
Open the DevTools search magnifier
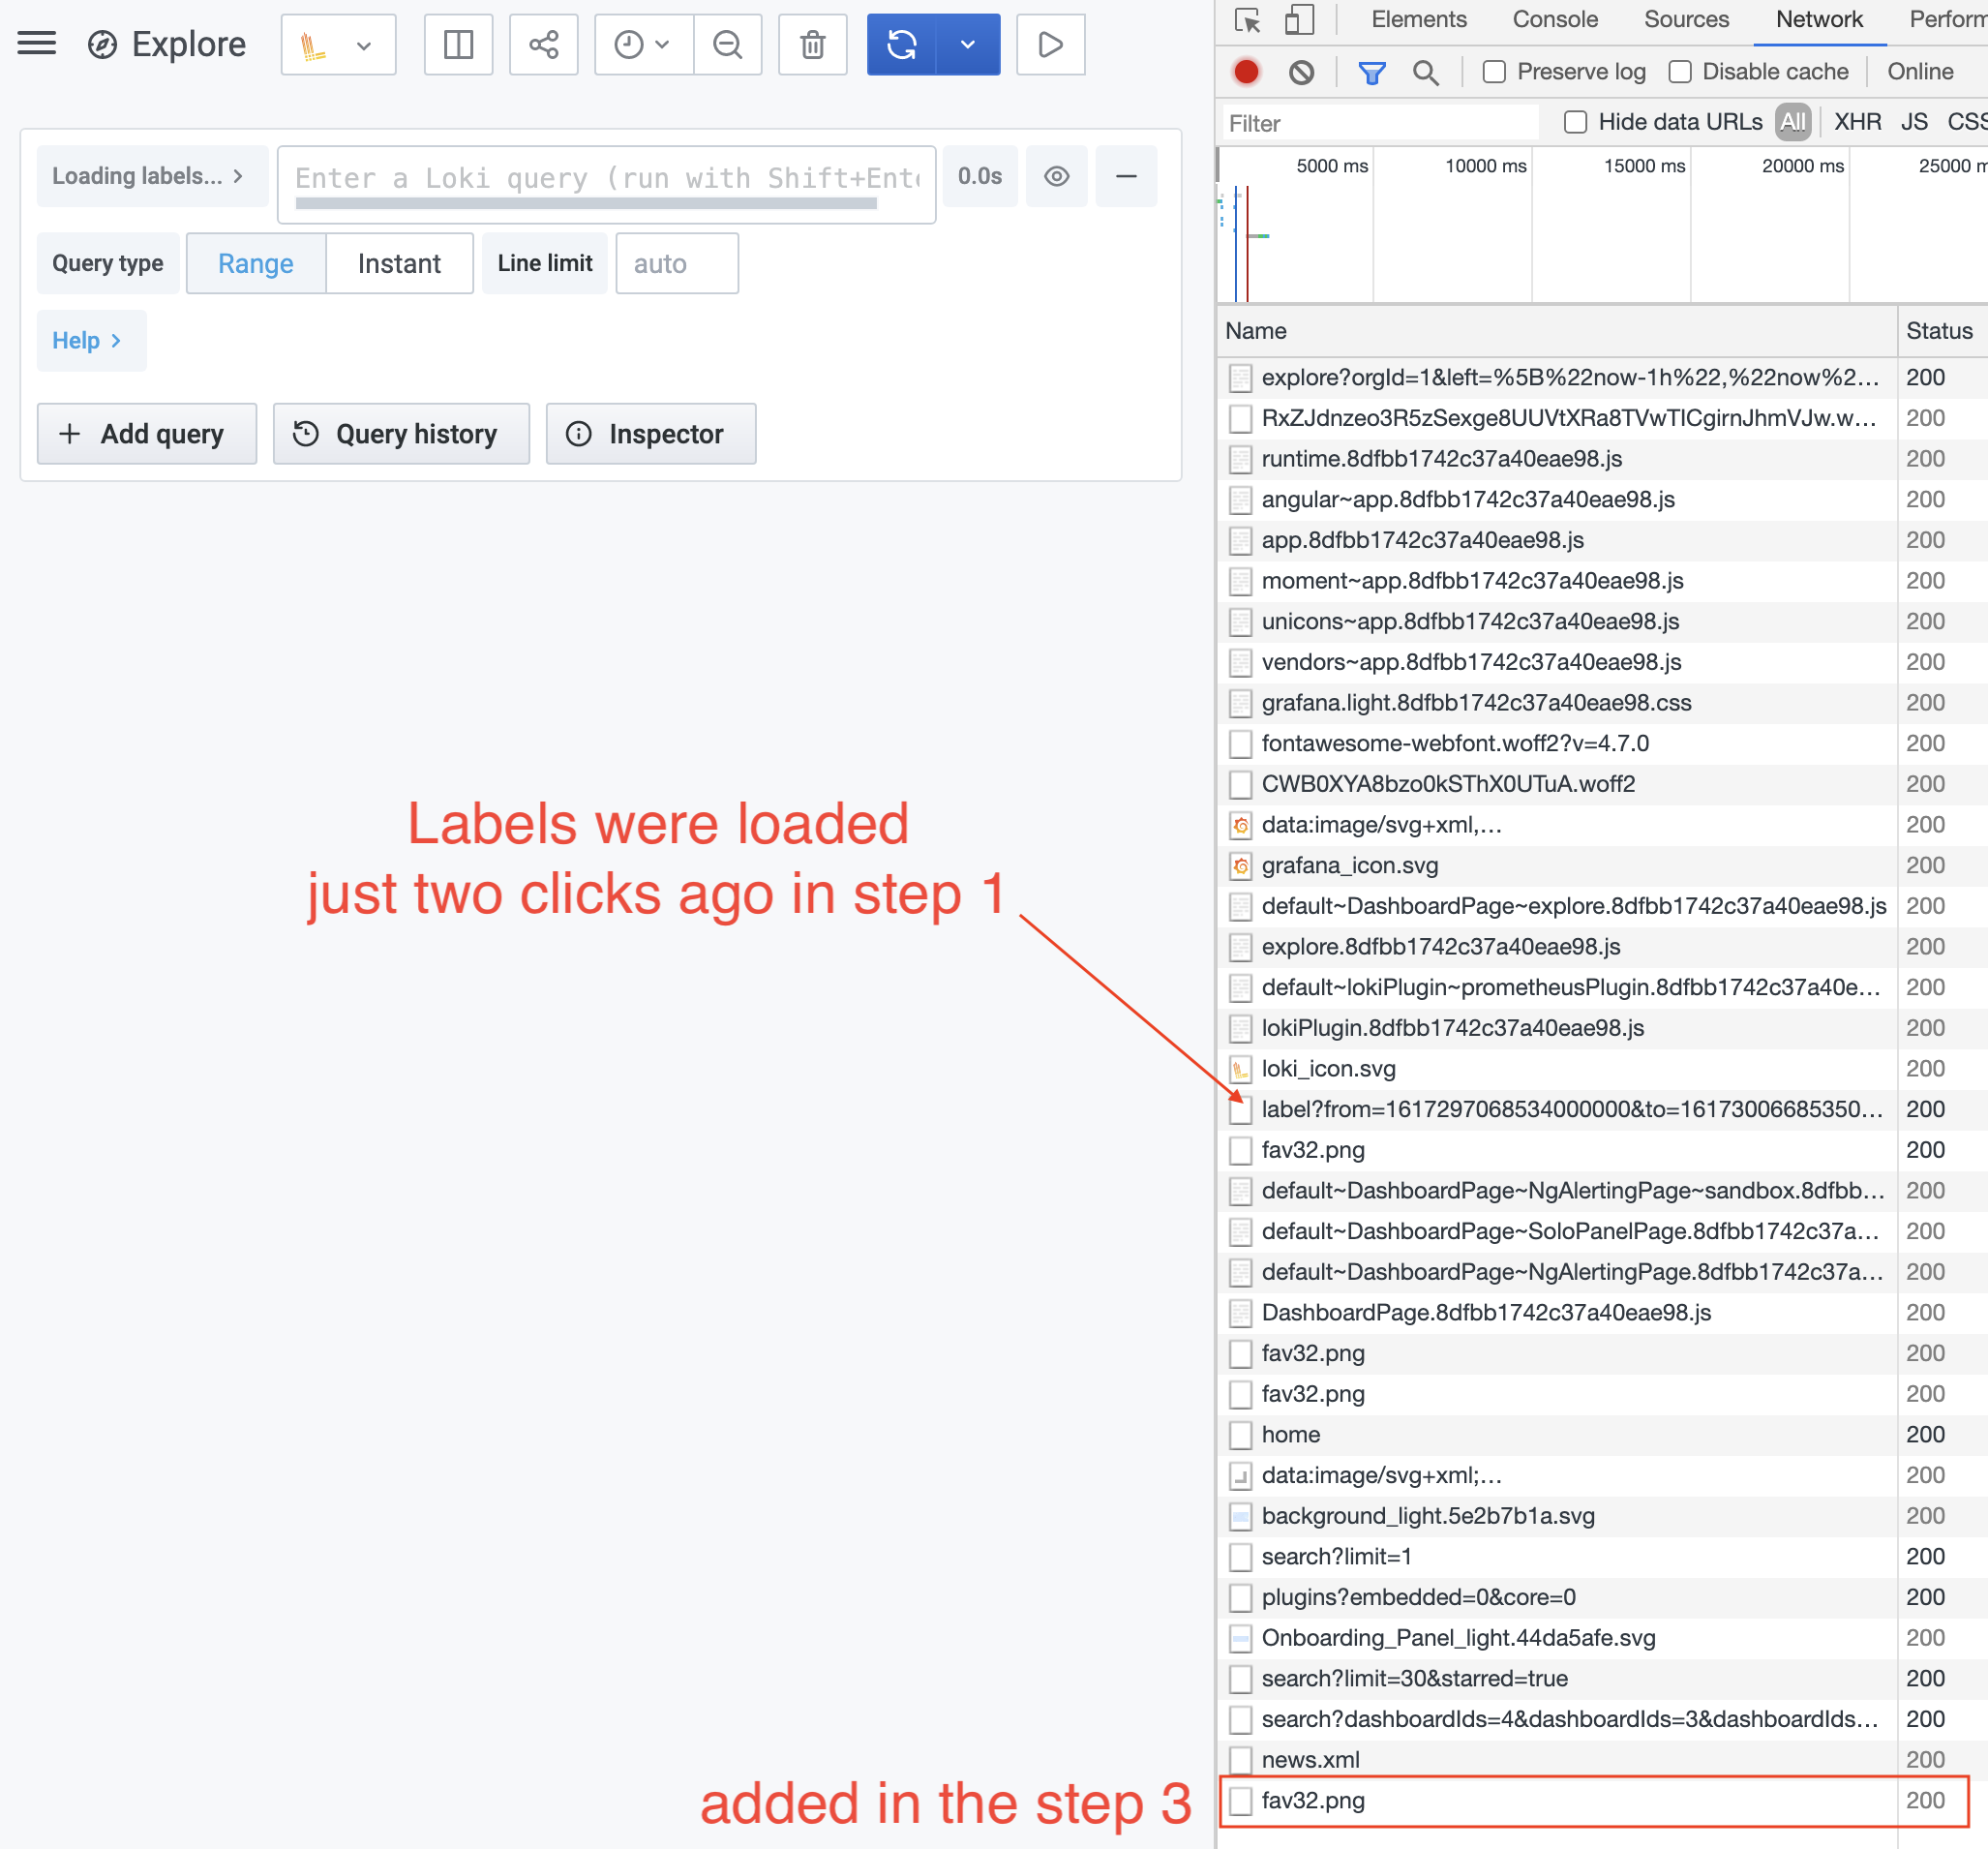pos(1426,72)
